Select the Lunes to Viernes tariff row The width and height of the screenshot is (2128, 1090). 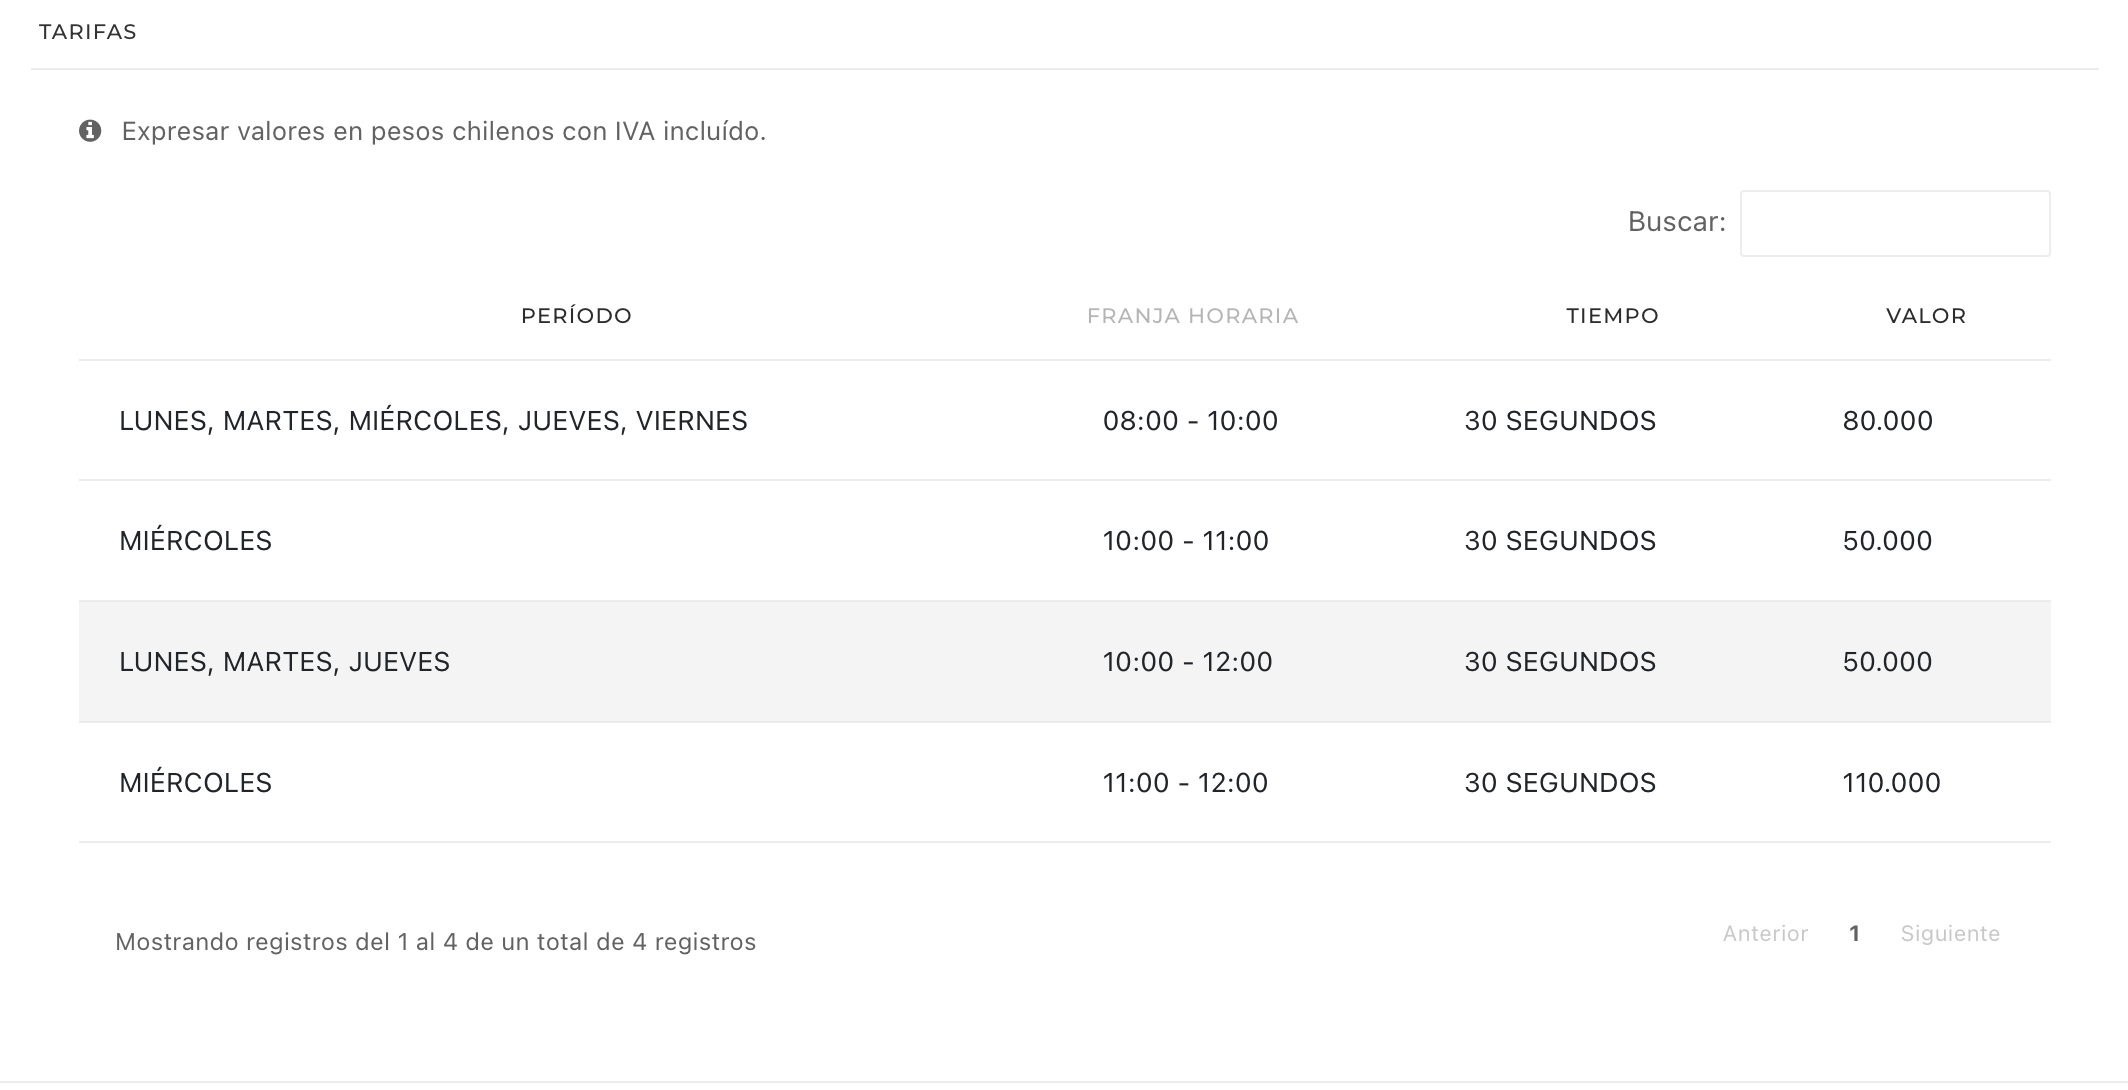click(1064, 421)
